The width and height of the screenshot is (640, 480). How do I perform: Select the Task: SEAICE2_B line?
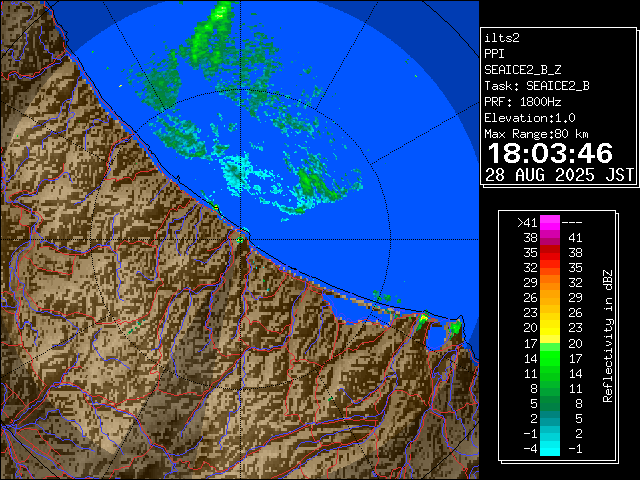[x=536, y=85]
